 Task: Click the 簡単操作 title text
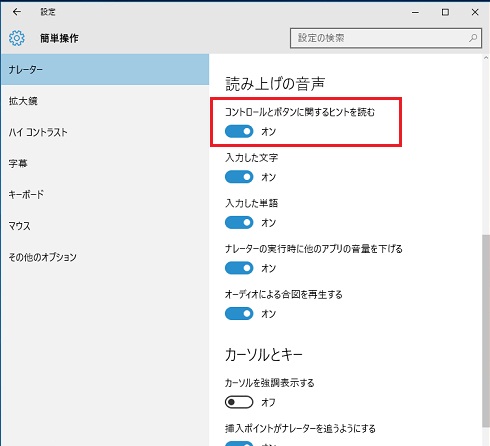pyautogui.click(x=59, y=38)
